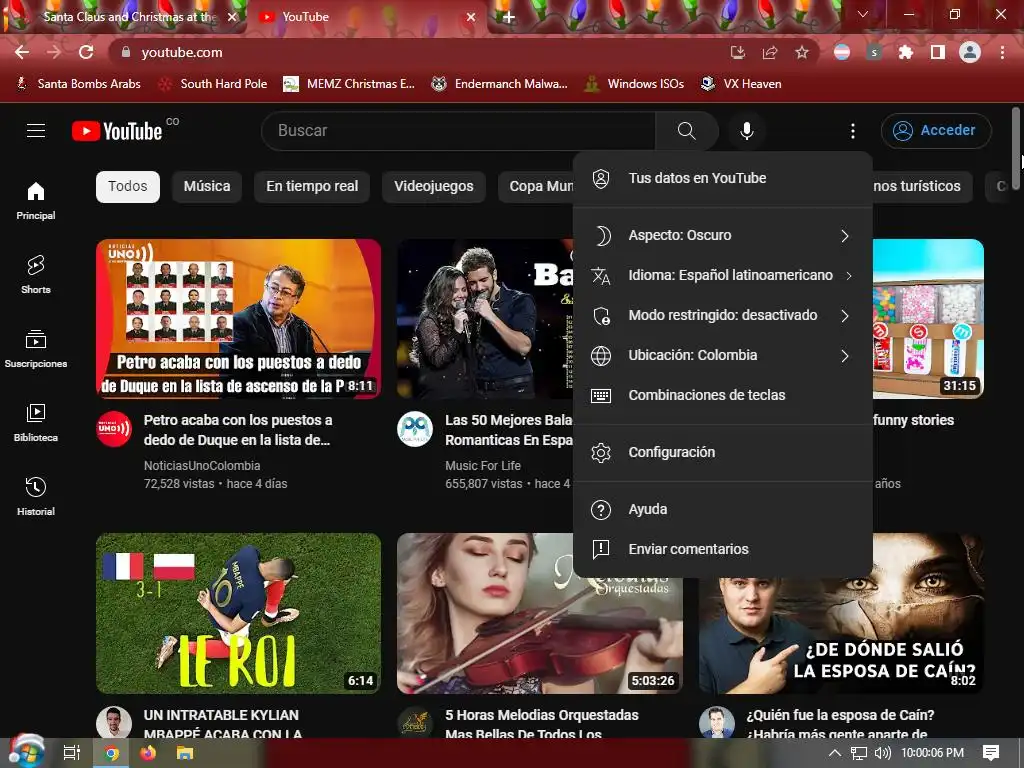Screen dimensions: 1024x768
Task: Open Tus datos en YouTube
Action: 723,178
